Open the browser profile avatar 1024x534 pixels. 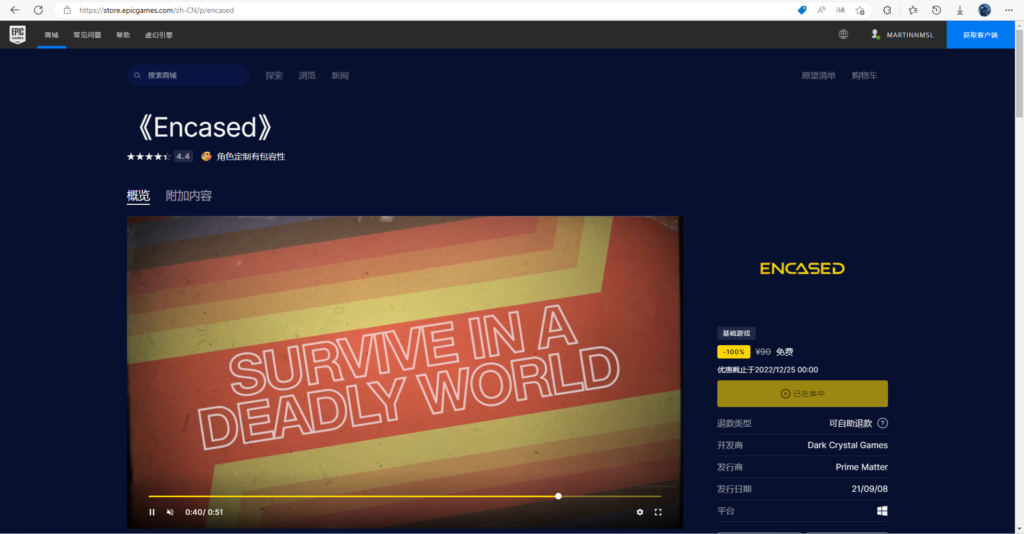pos(984,10)
